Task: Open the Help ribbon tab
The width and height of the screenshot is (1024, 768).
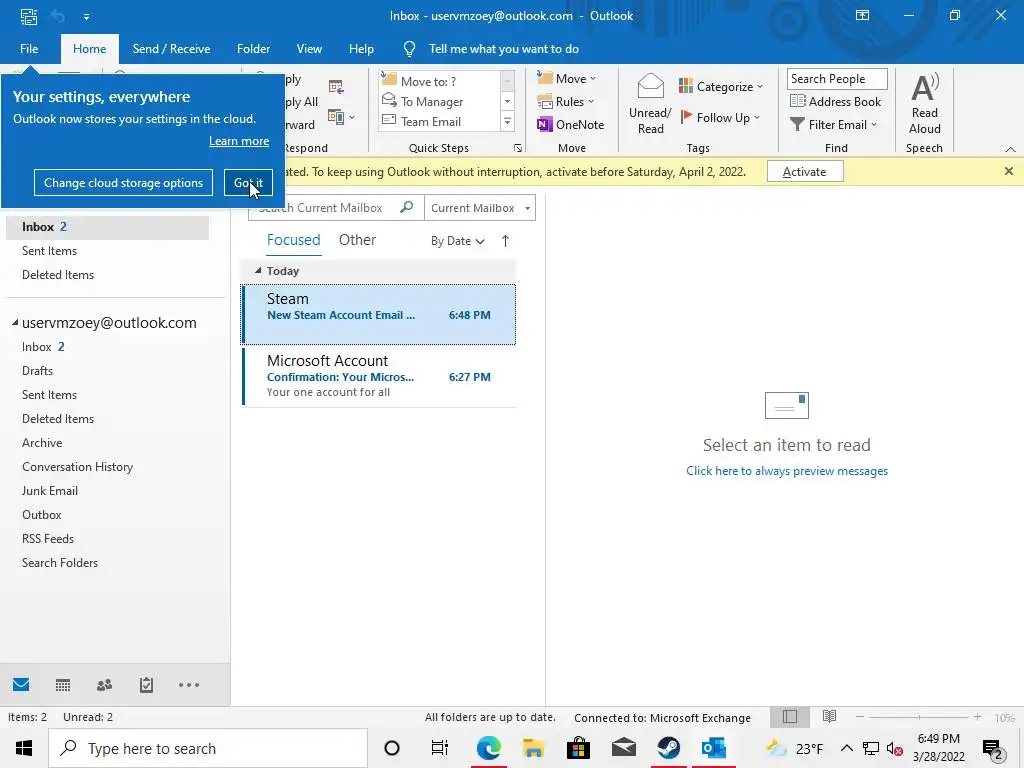Action: pyautogui.click(x=361, y=49)
